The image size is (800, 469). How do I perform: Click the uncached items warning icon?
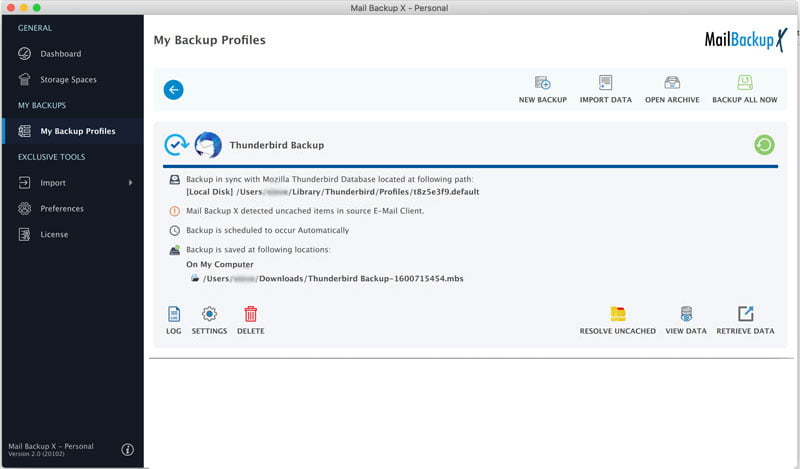click(x=174, y=211)
